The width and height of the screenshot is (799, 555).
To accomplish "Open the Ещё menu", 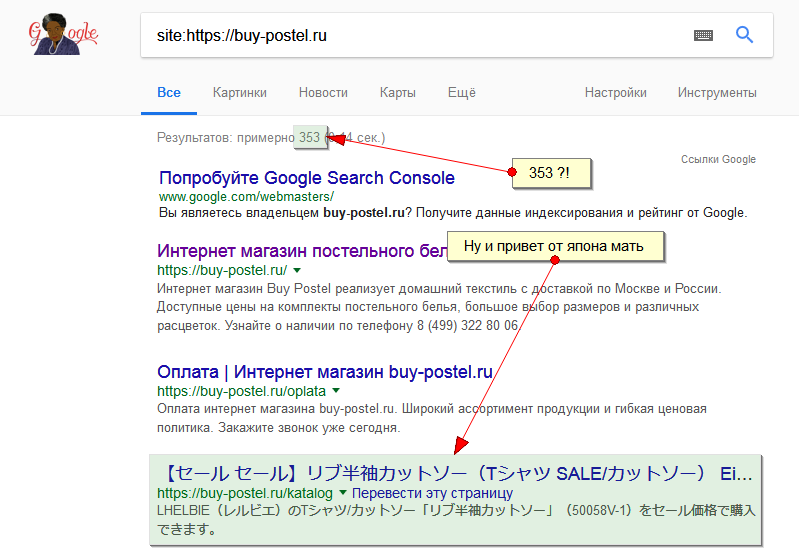I will (462, 93).
